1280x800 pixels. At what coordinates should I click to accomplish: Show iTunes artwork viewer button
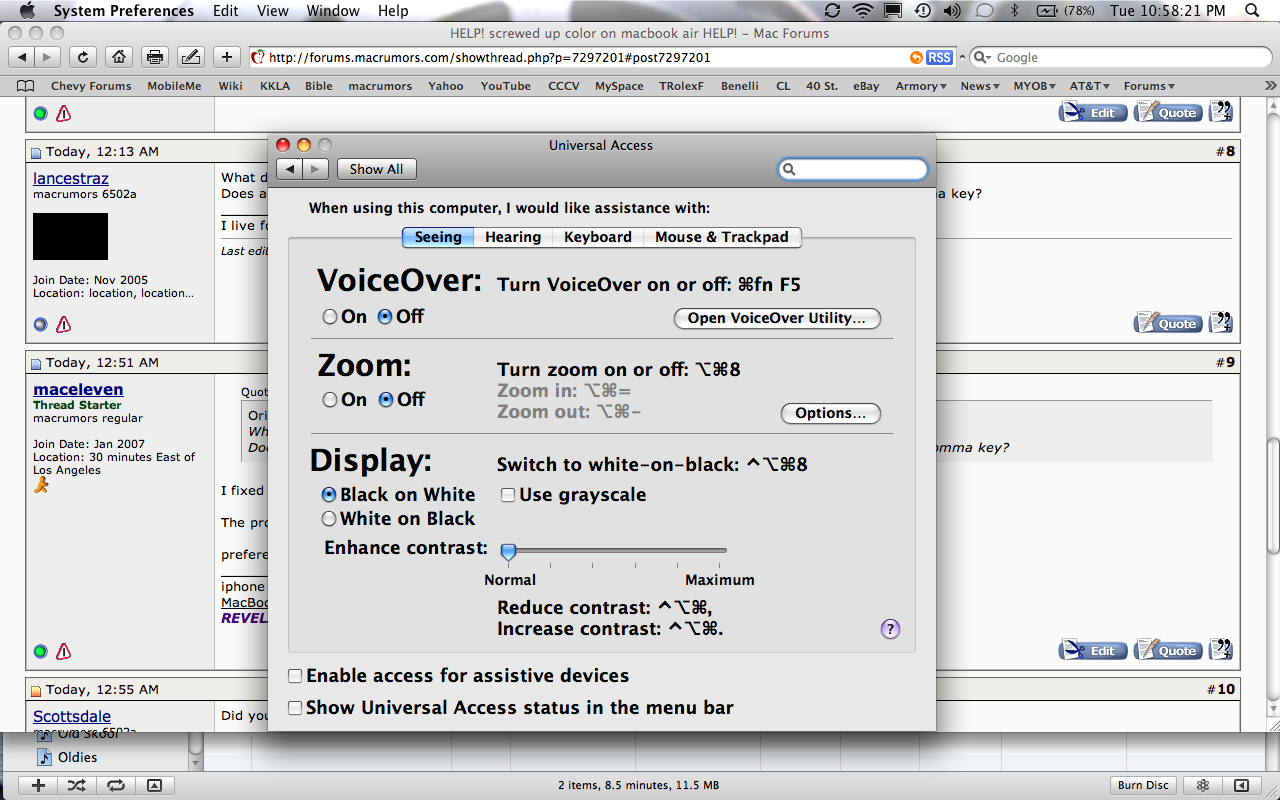[x=154, y=785]
